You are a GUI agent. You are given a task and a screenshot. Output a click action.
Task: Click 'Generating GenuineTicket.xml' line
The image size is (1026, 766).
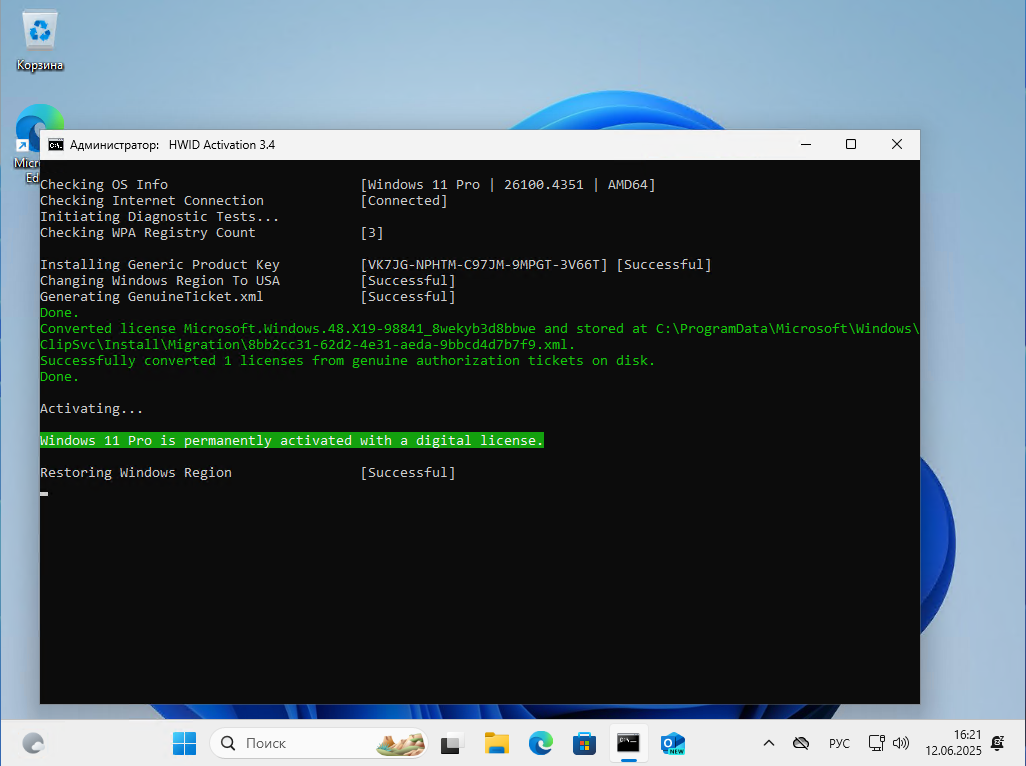pos(151,296)
